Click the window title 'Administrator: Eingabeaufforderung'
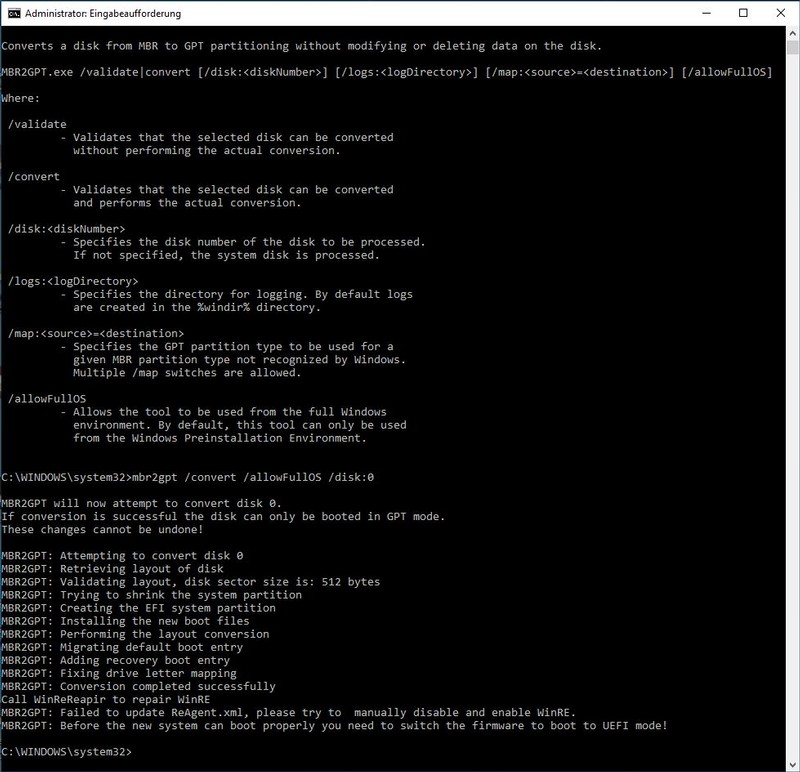Viewport: 800px width, 772px height. [103, 13]
